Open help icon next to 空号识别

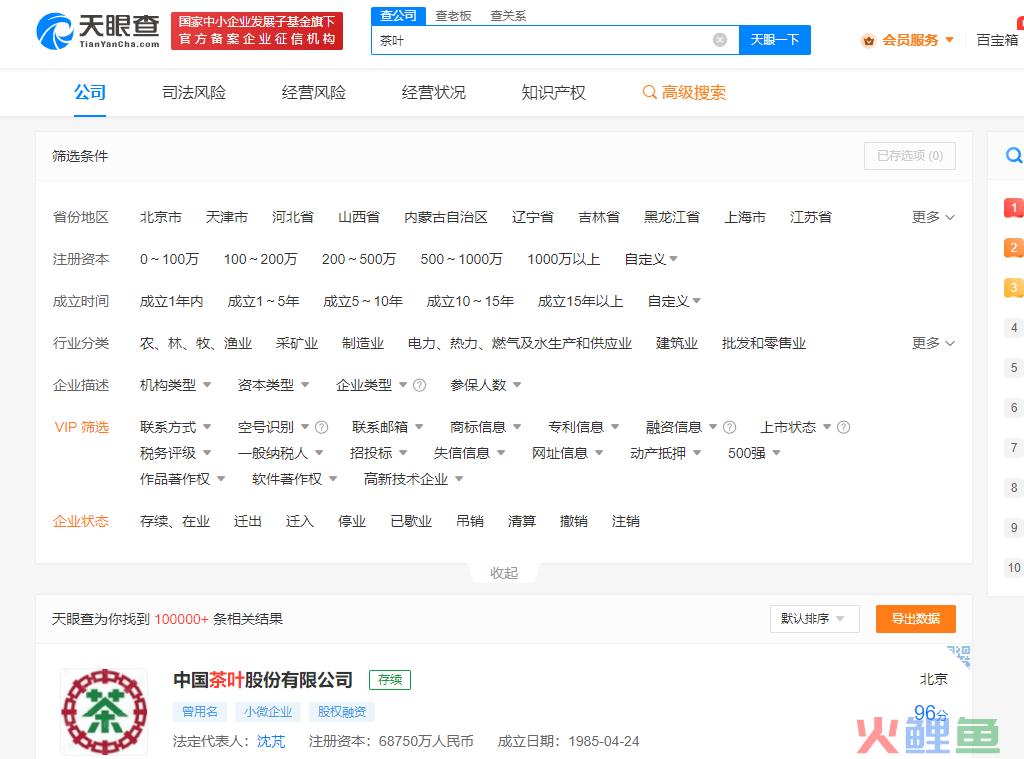click(321, 427)
